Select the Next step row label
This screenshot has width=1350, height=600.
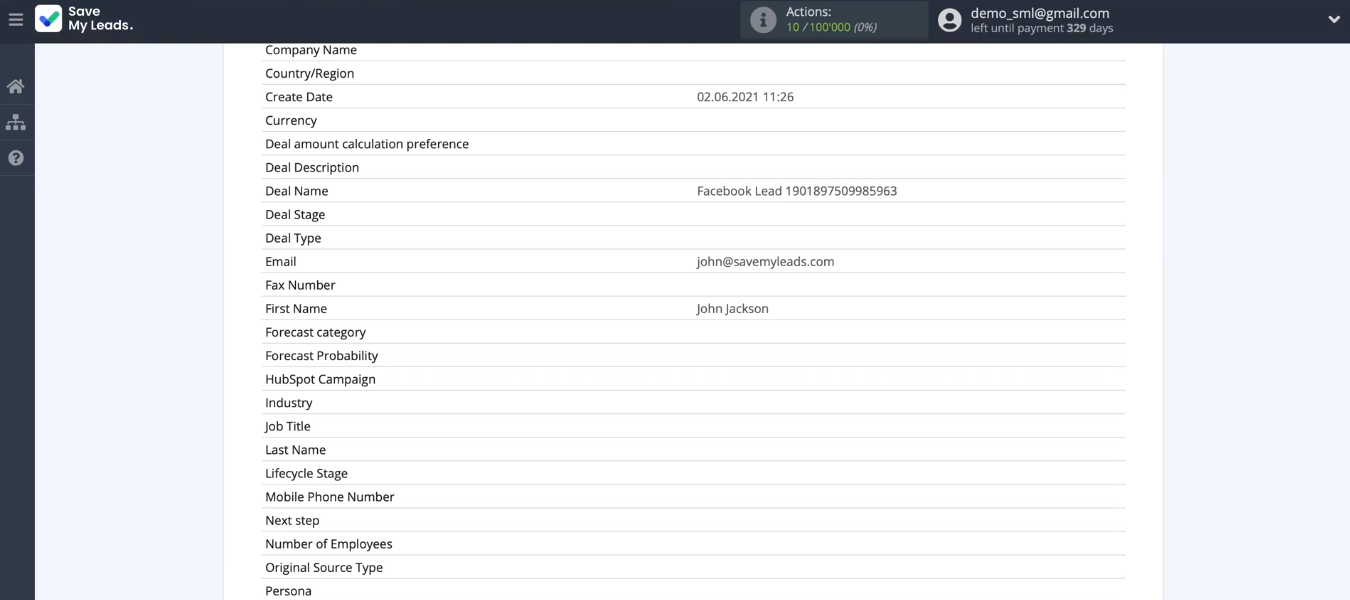[293, 520]
